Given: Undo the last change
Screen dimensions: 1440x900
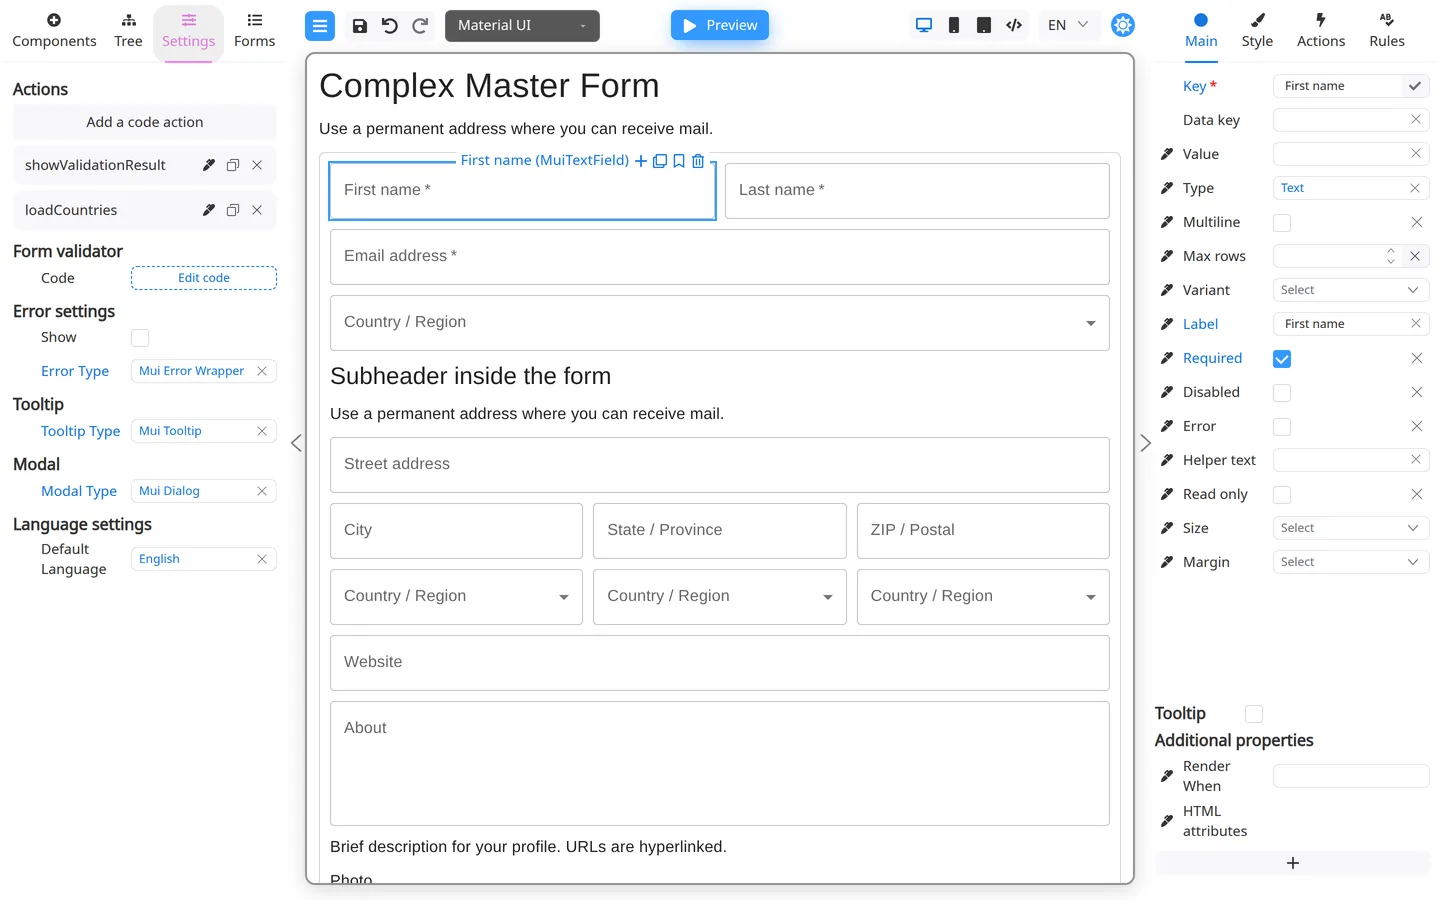Looking at the screenshot, I should coord(390,26).
